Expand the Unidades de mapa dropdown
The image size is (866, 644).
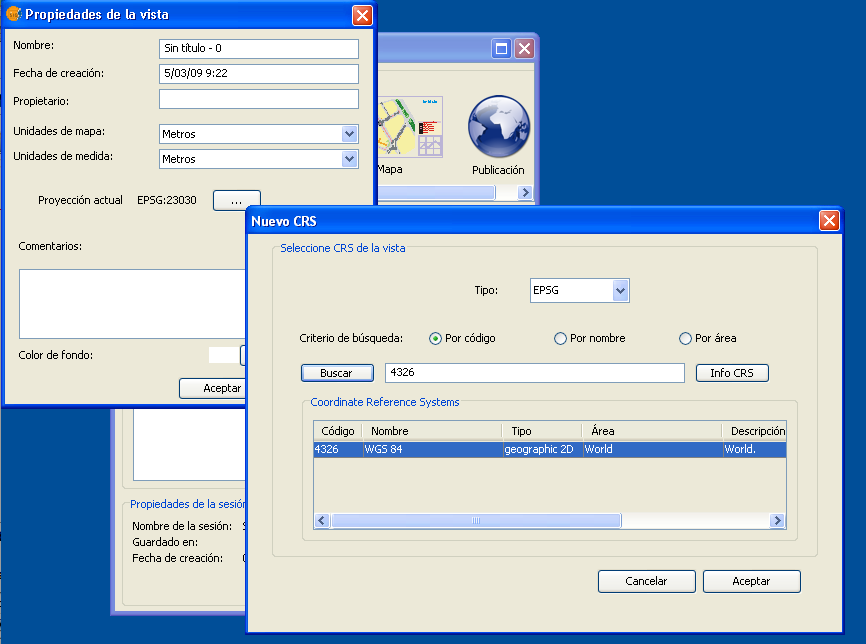tap(349, 134)
